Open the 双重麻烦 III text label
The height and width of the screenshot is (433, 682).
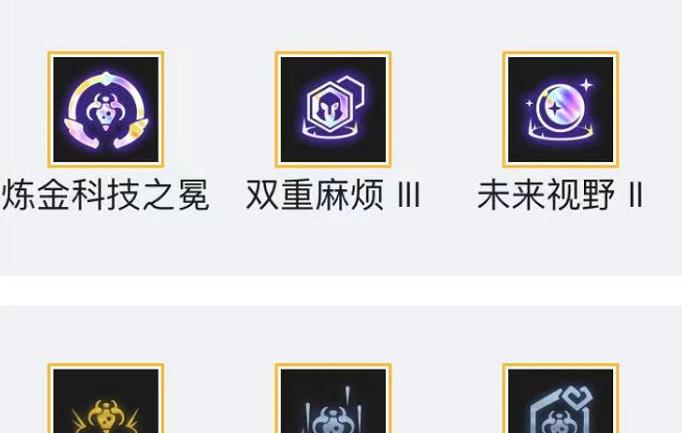(x=333, y=195)
